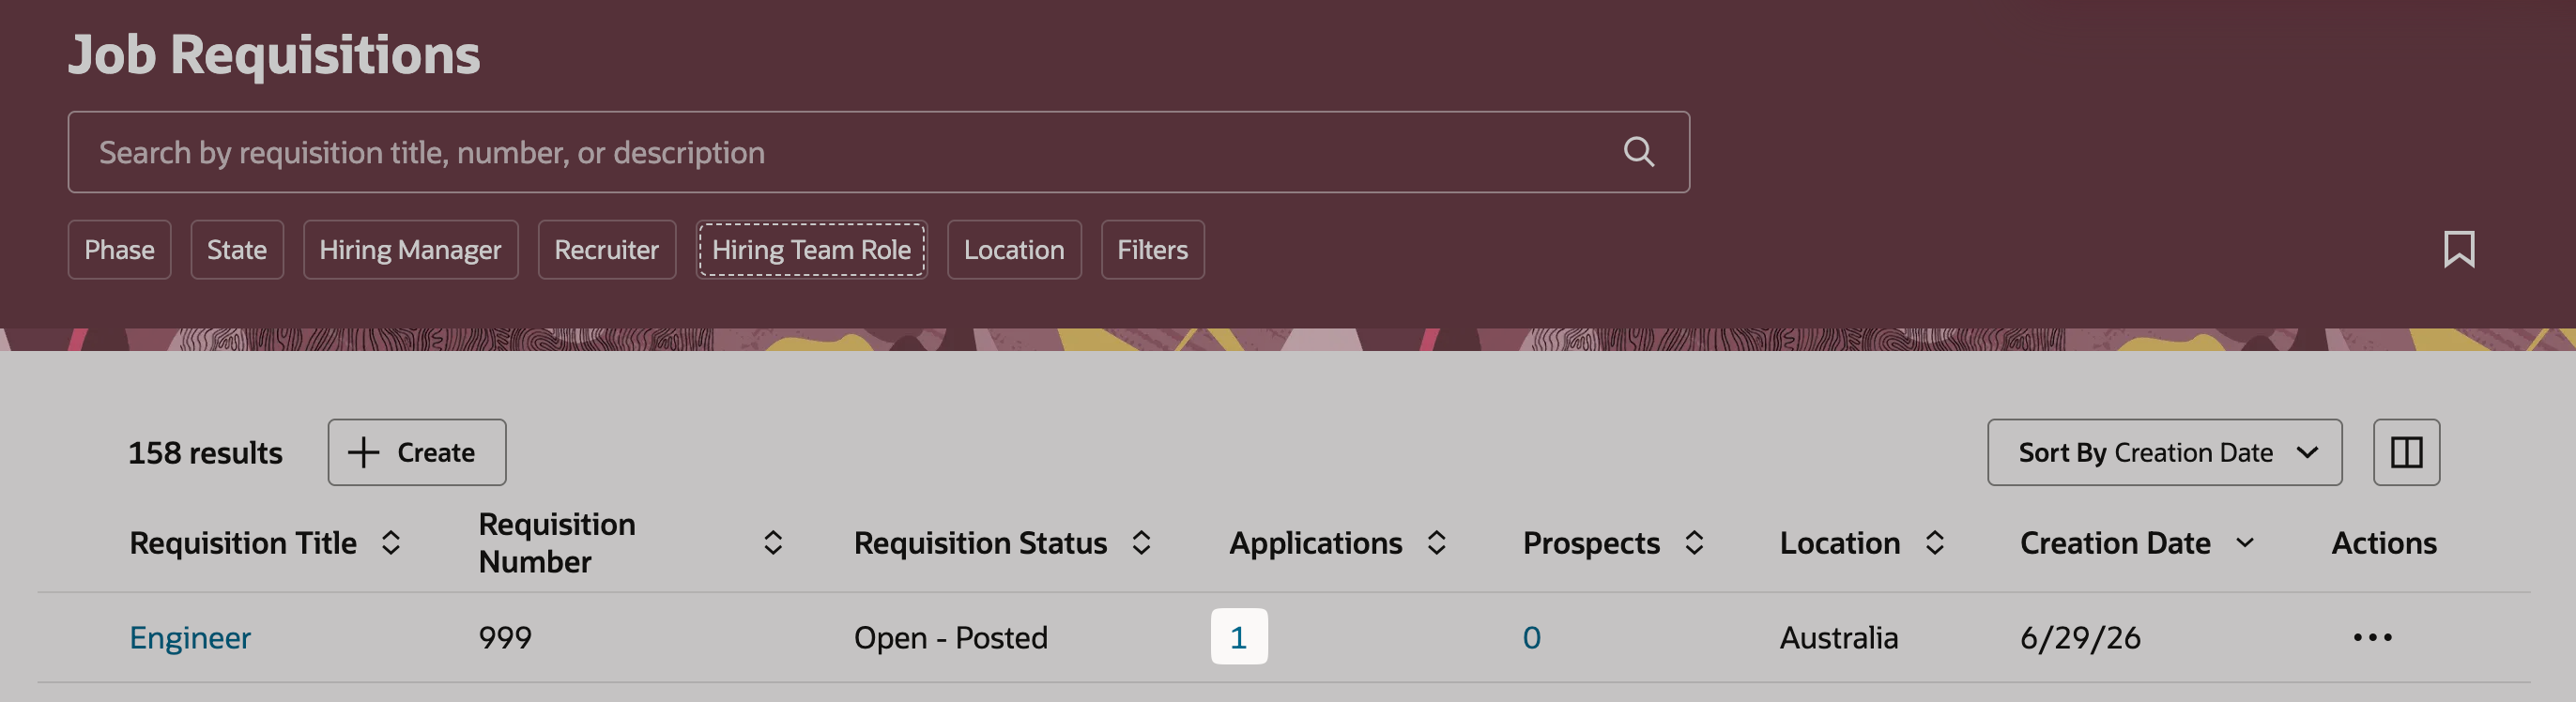Open Actions ellipsis for Engineer requisition

pos(2372,637)
